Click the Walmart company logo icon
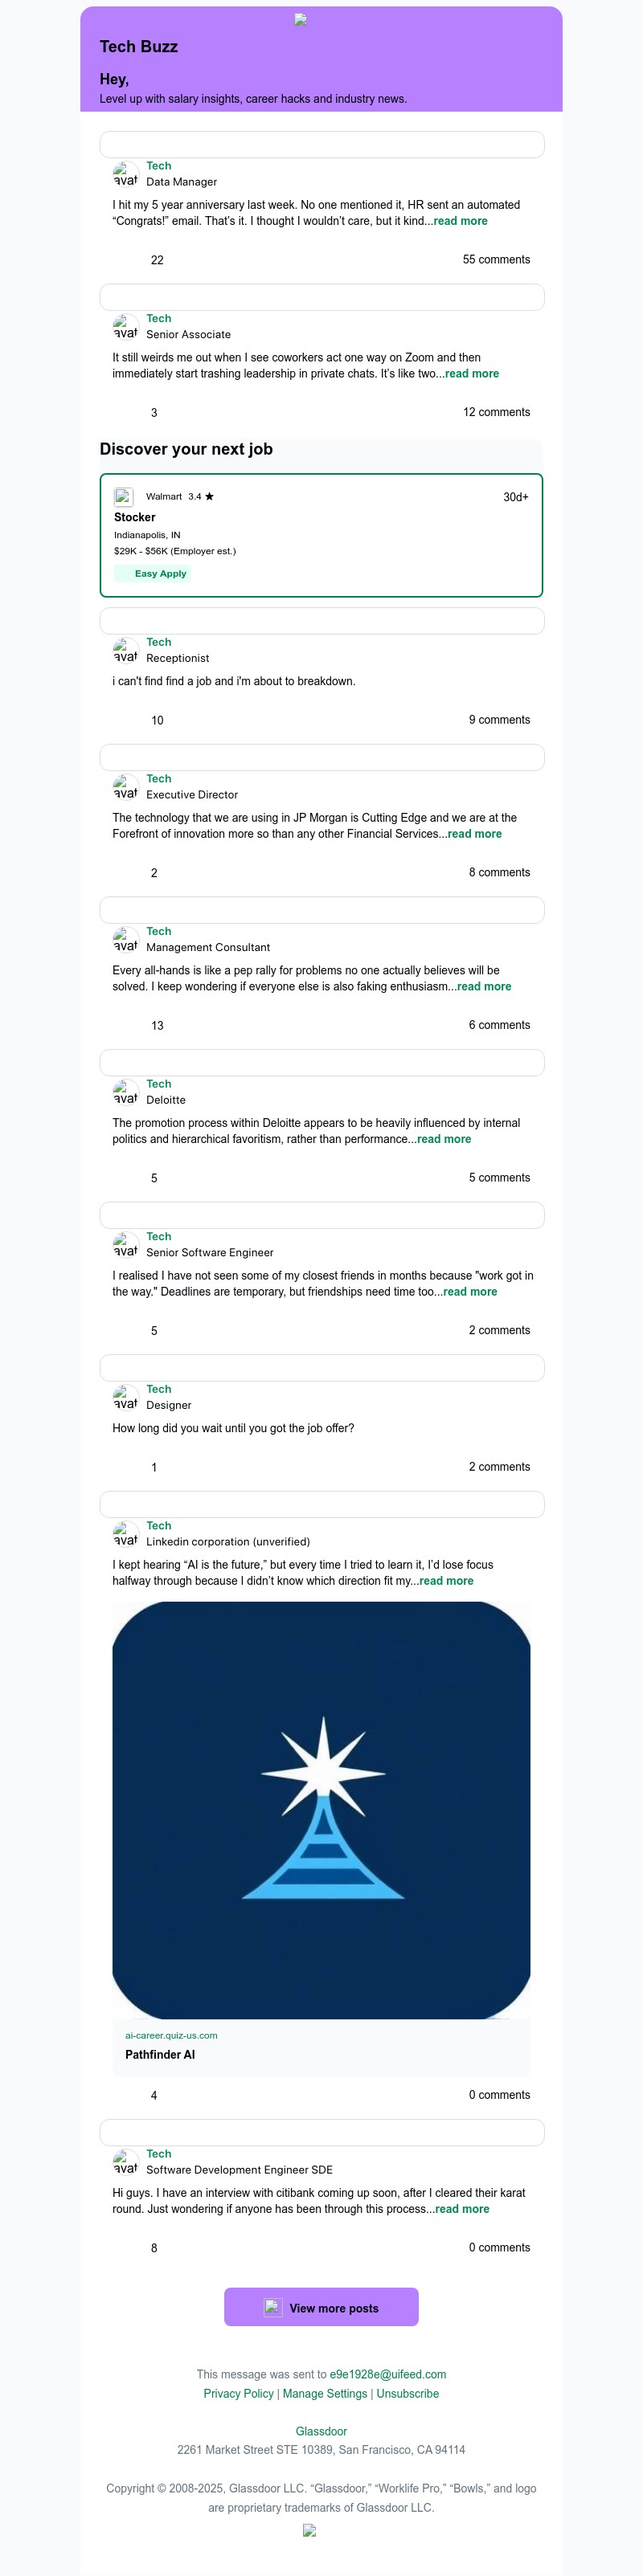The image size is (643, 2576). click(x=124, y=496)
